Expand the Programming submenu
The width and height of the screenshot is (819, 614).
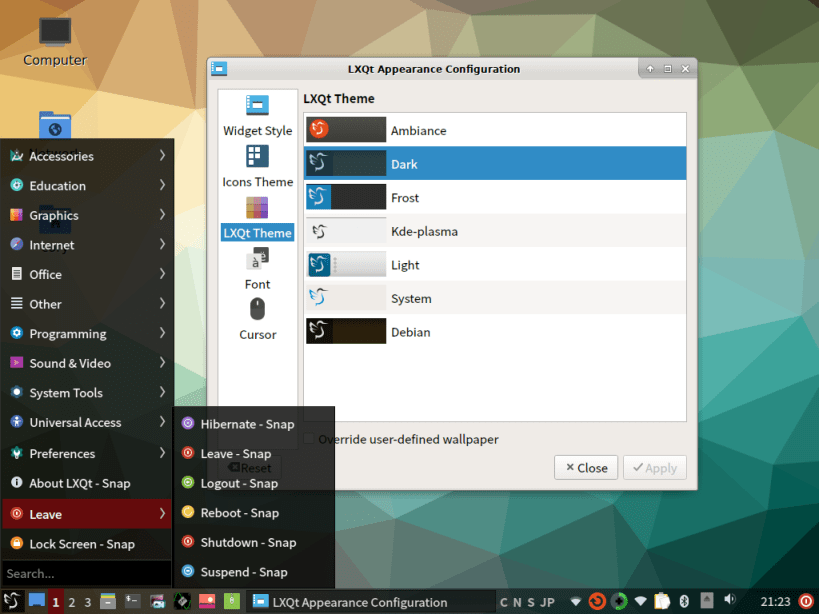coord(87,334)
